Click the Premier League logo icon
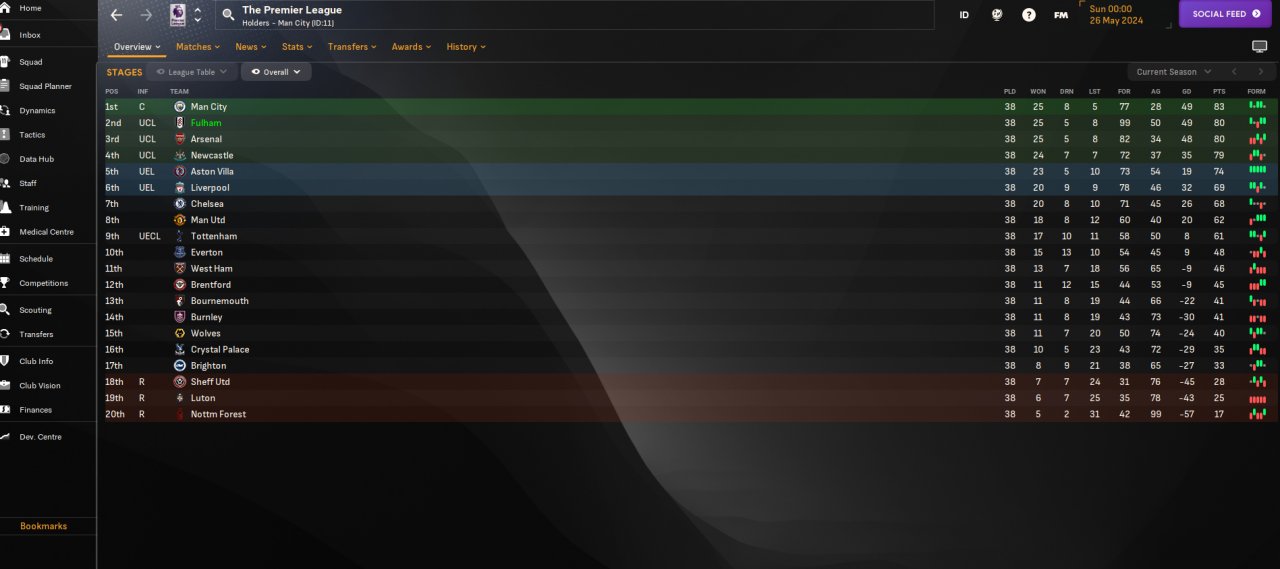 (x=177, y=14)
